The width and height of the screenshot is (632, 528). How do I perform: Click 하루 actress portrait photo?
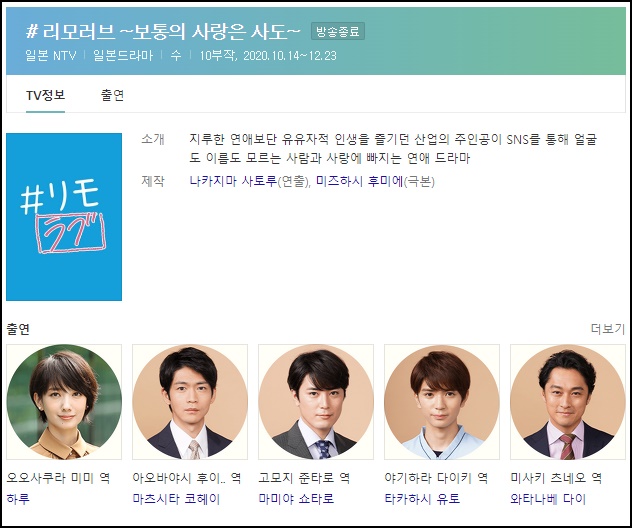pyautogui.click(x=64, y=402)
